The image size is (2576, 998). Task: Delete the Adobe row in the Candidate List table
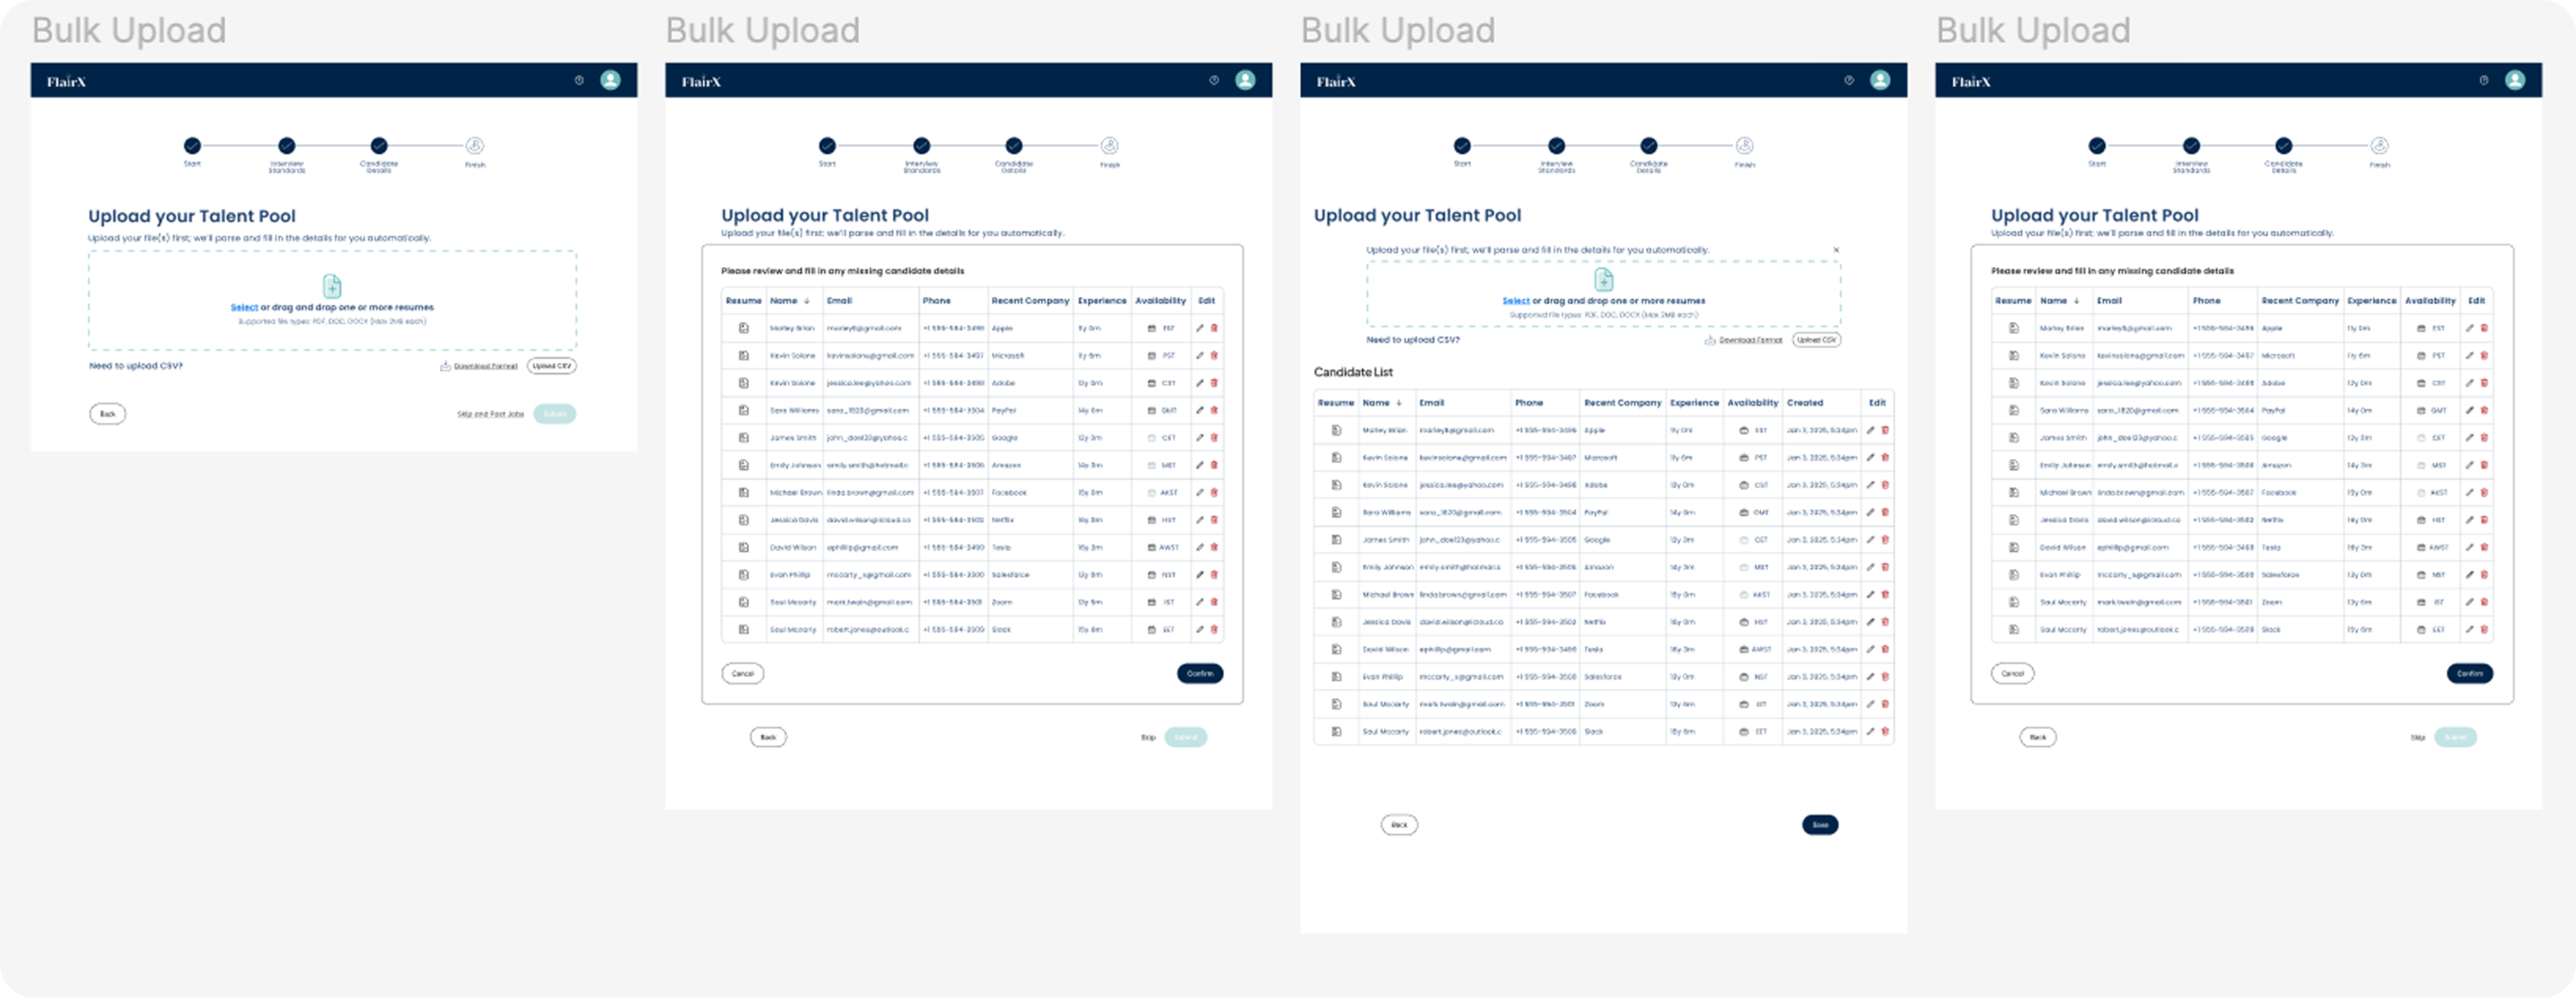click(1885, 485)
